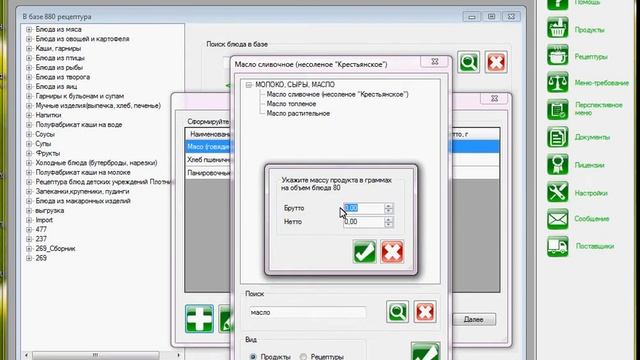Click green plus add ingredient icon
Viewport: 640px width, 360px height.
(199, 318)
